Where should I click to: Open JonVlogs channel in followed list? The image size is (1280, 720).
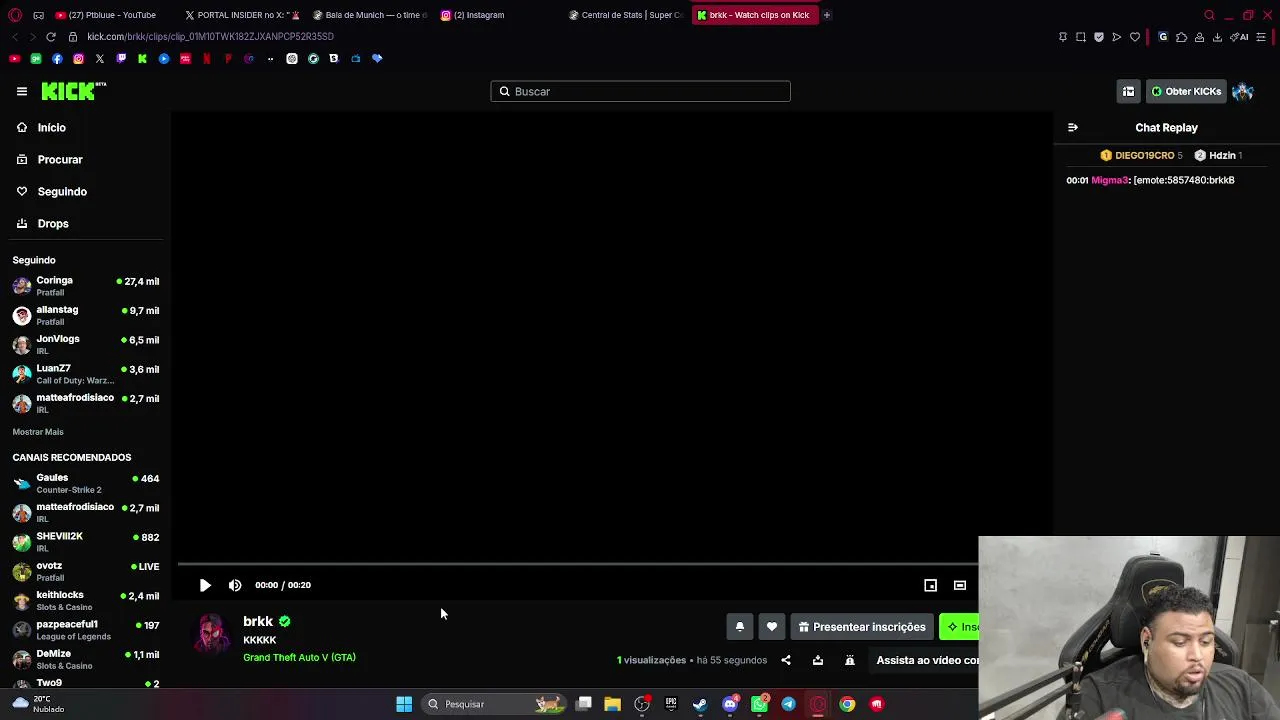tap(85, 344)
